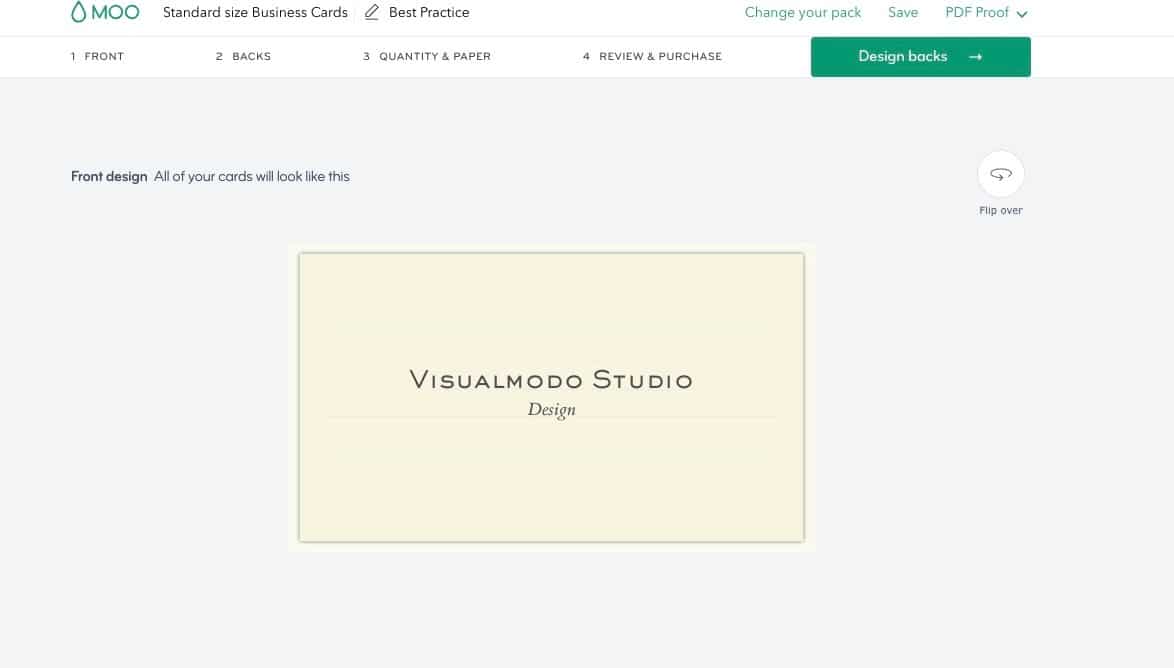Click the cream background of the card preview
Screen dimensions: 1174x668
click(x=551, y=490)
